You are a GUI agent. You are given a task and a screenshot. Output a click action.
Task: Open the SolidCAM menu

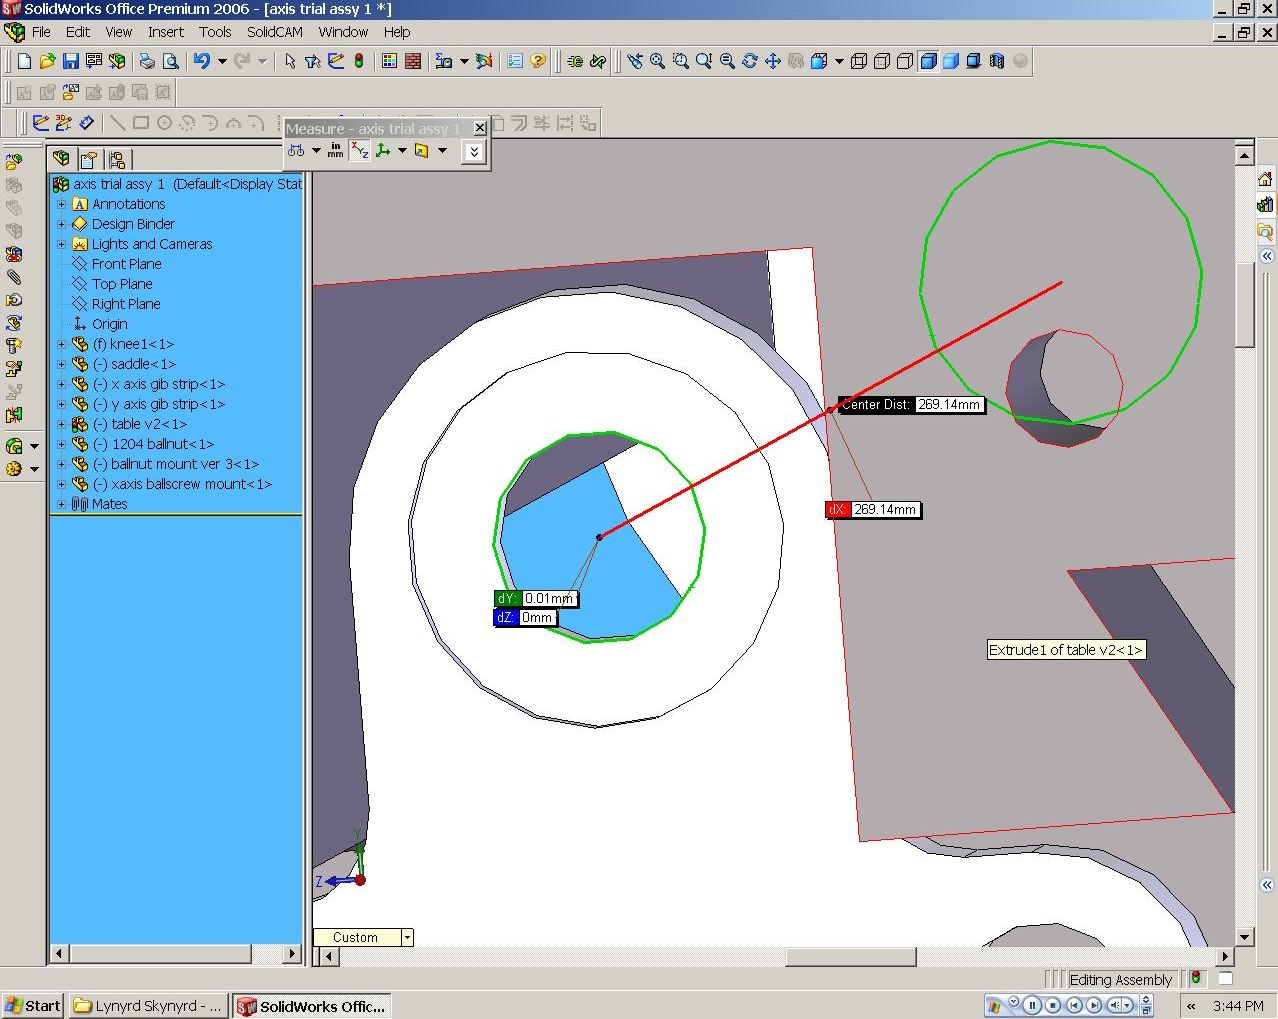point(274,32)
